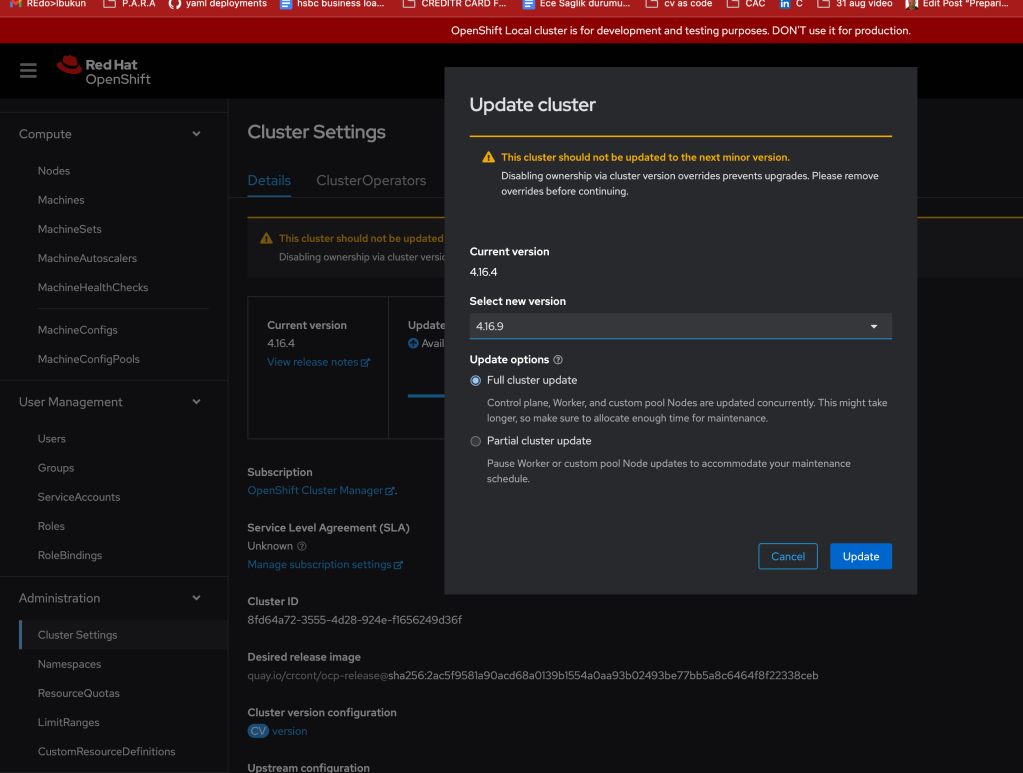Open Machines page from sidebar
The width and height of the screenshot is (1023, 773).
tap(61, 200)
